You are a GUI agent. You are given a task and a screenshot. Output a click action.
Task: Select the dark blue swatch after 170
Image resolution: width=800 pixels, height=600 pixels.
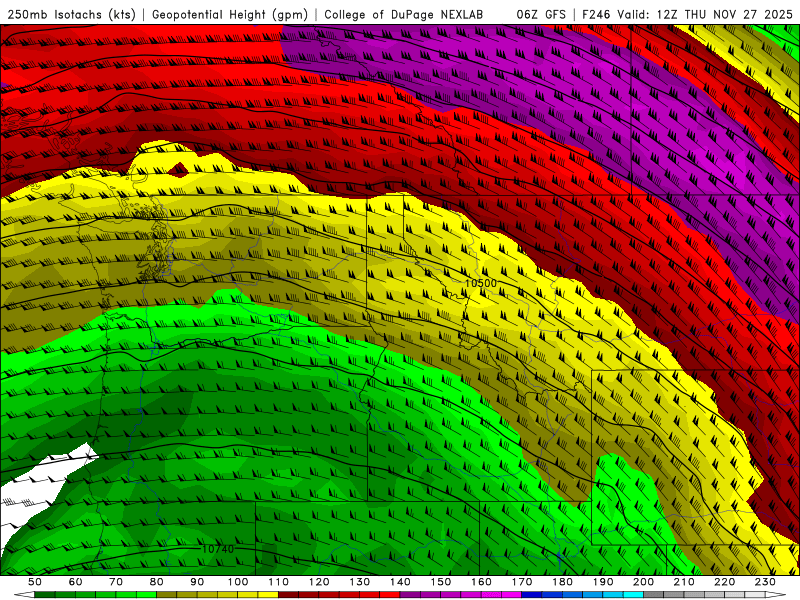(531, 595)
